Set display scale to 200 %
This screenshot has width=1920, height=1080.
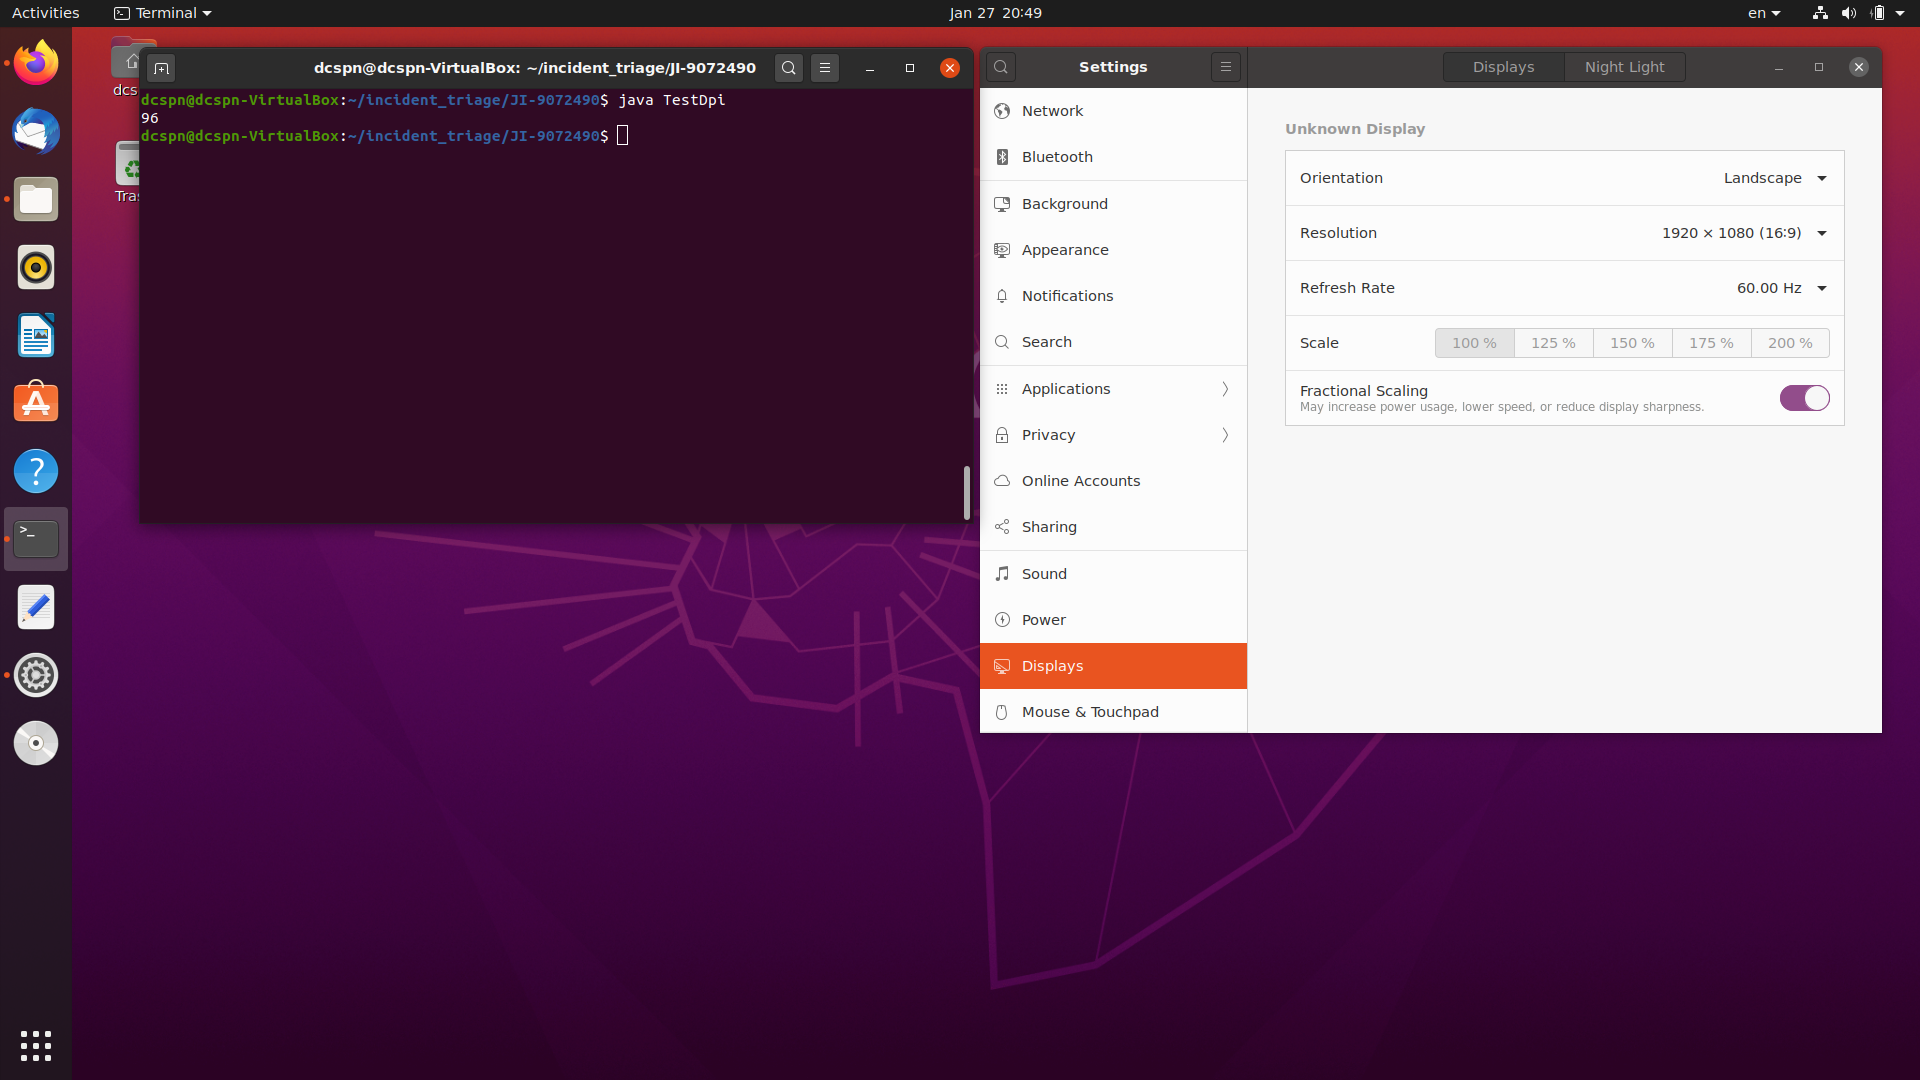(x=1789, y=343)
